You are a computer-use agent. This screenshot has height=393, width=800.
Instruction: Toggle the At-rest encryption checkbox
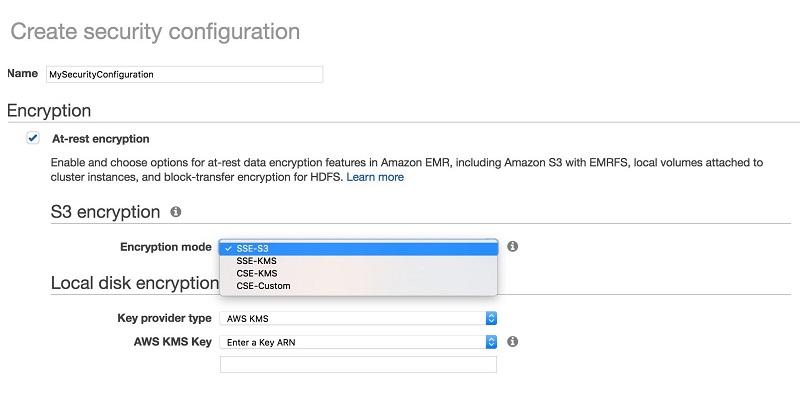(33, 138)
